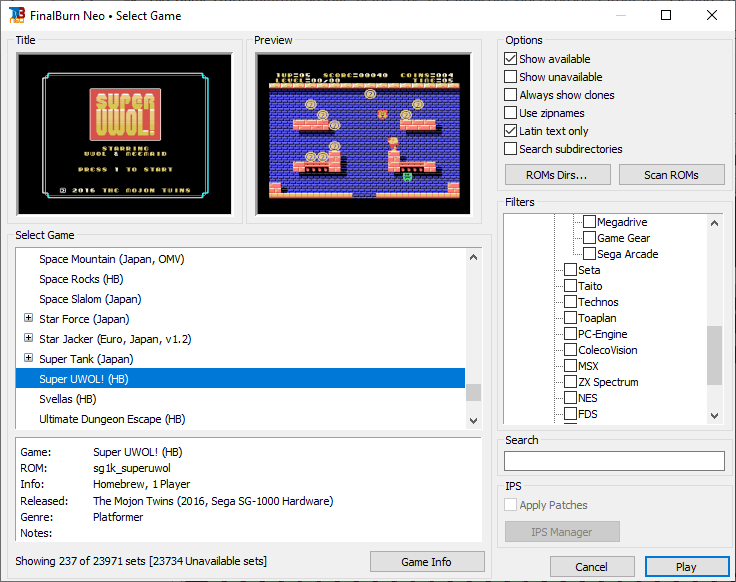
Task: Check the Game Gear filter
Action: (590, 237)
